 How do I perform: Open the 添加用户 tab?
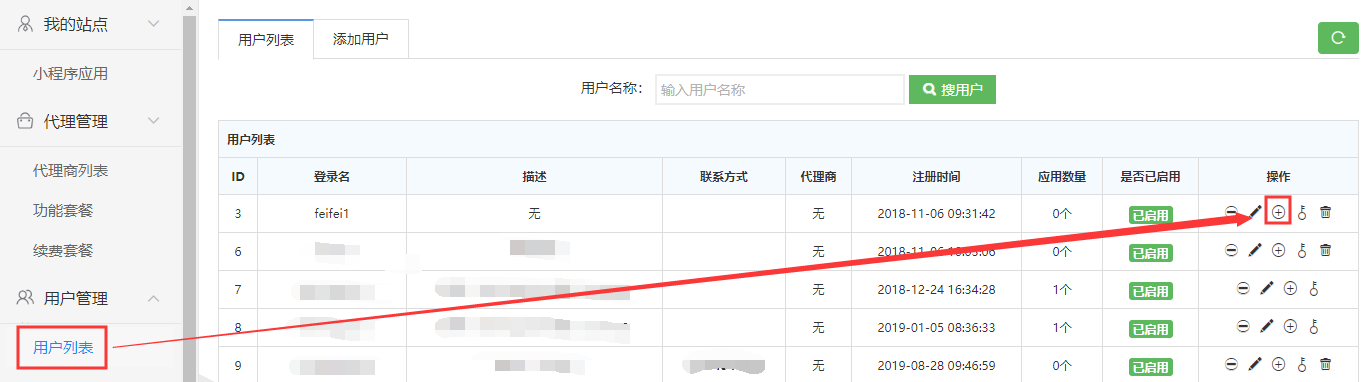(361, 40)
